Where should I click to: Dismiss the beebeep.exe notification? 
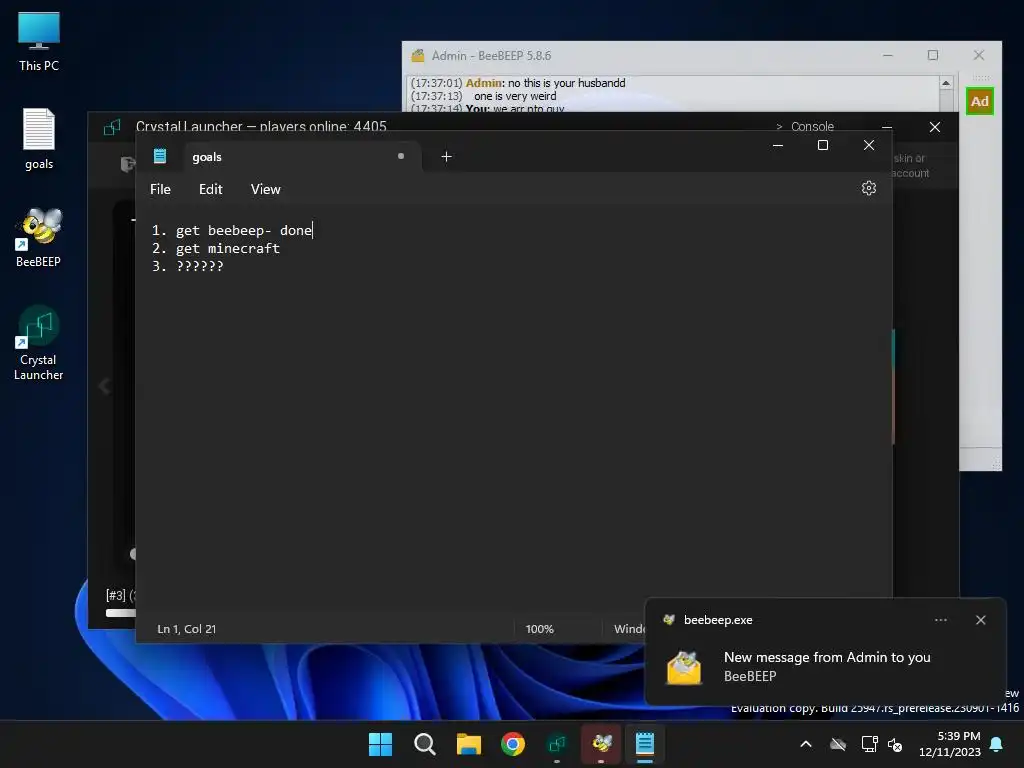pos(980,620)
